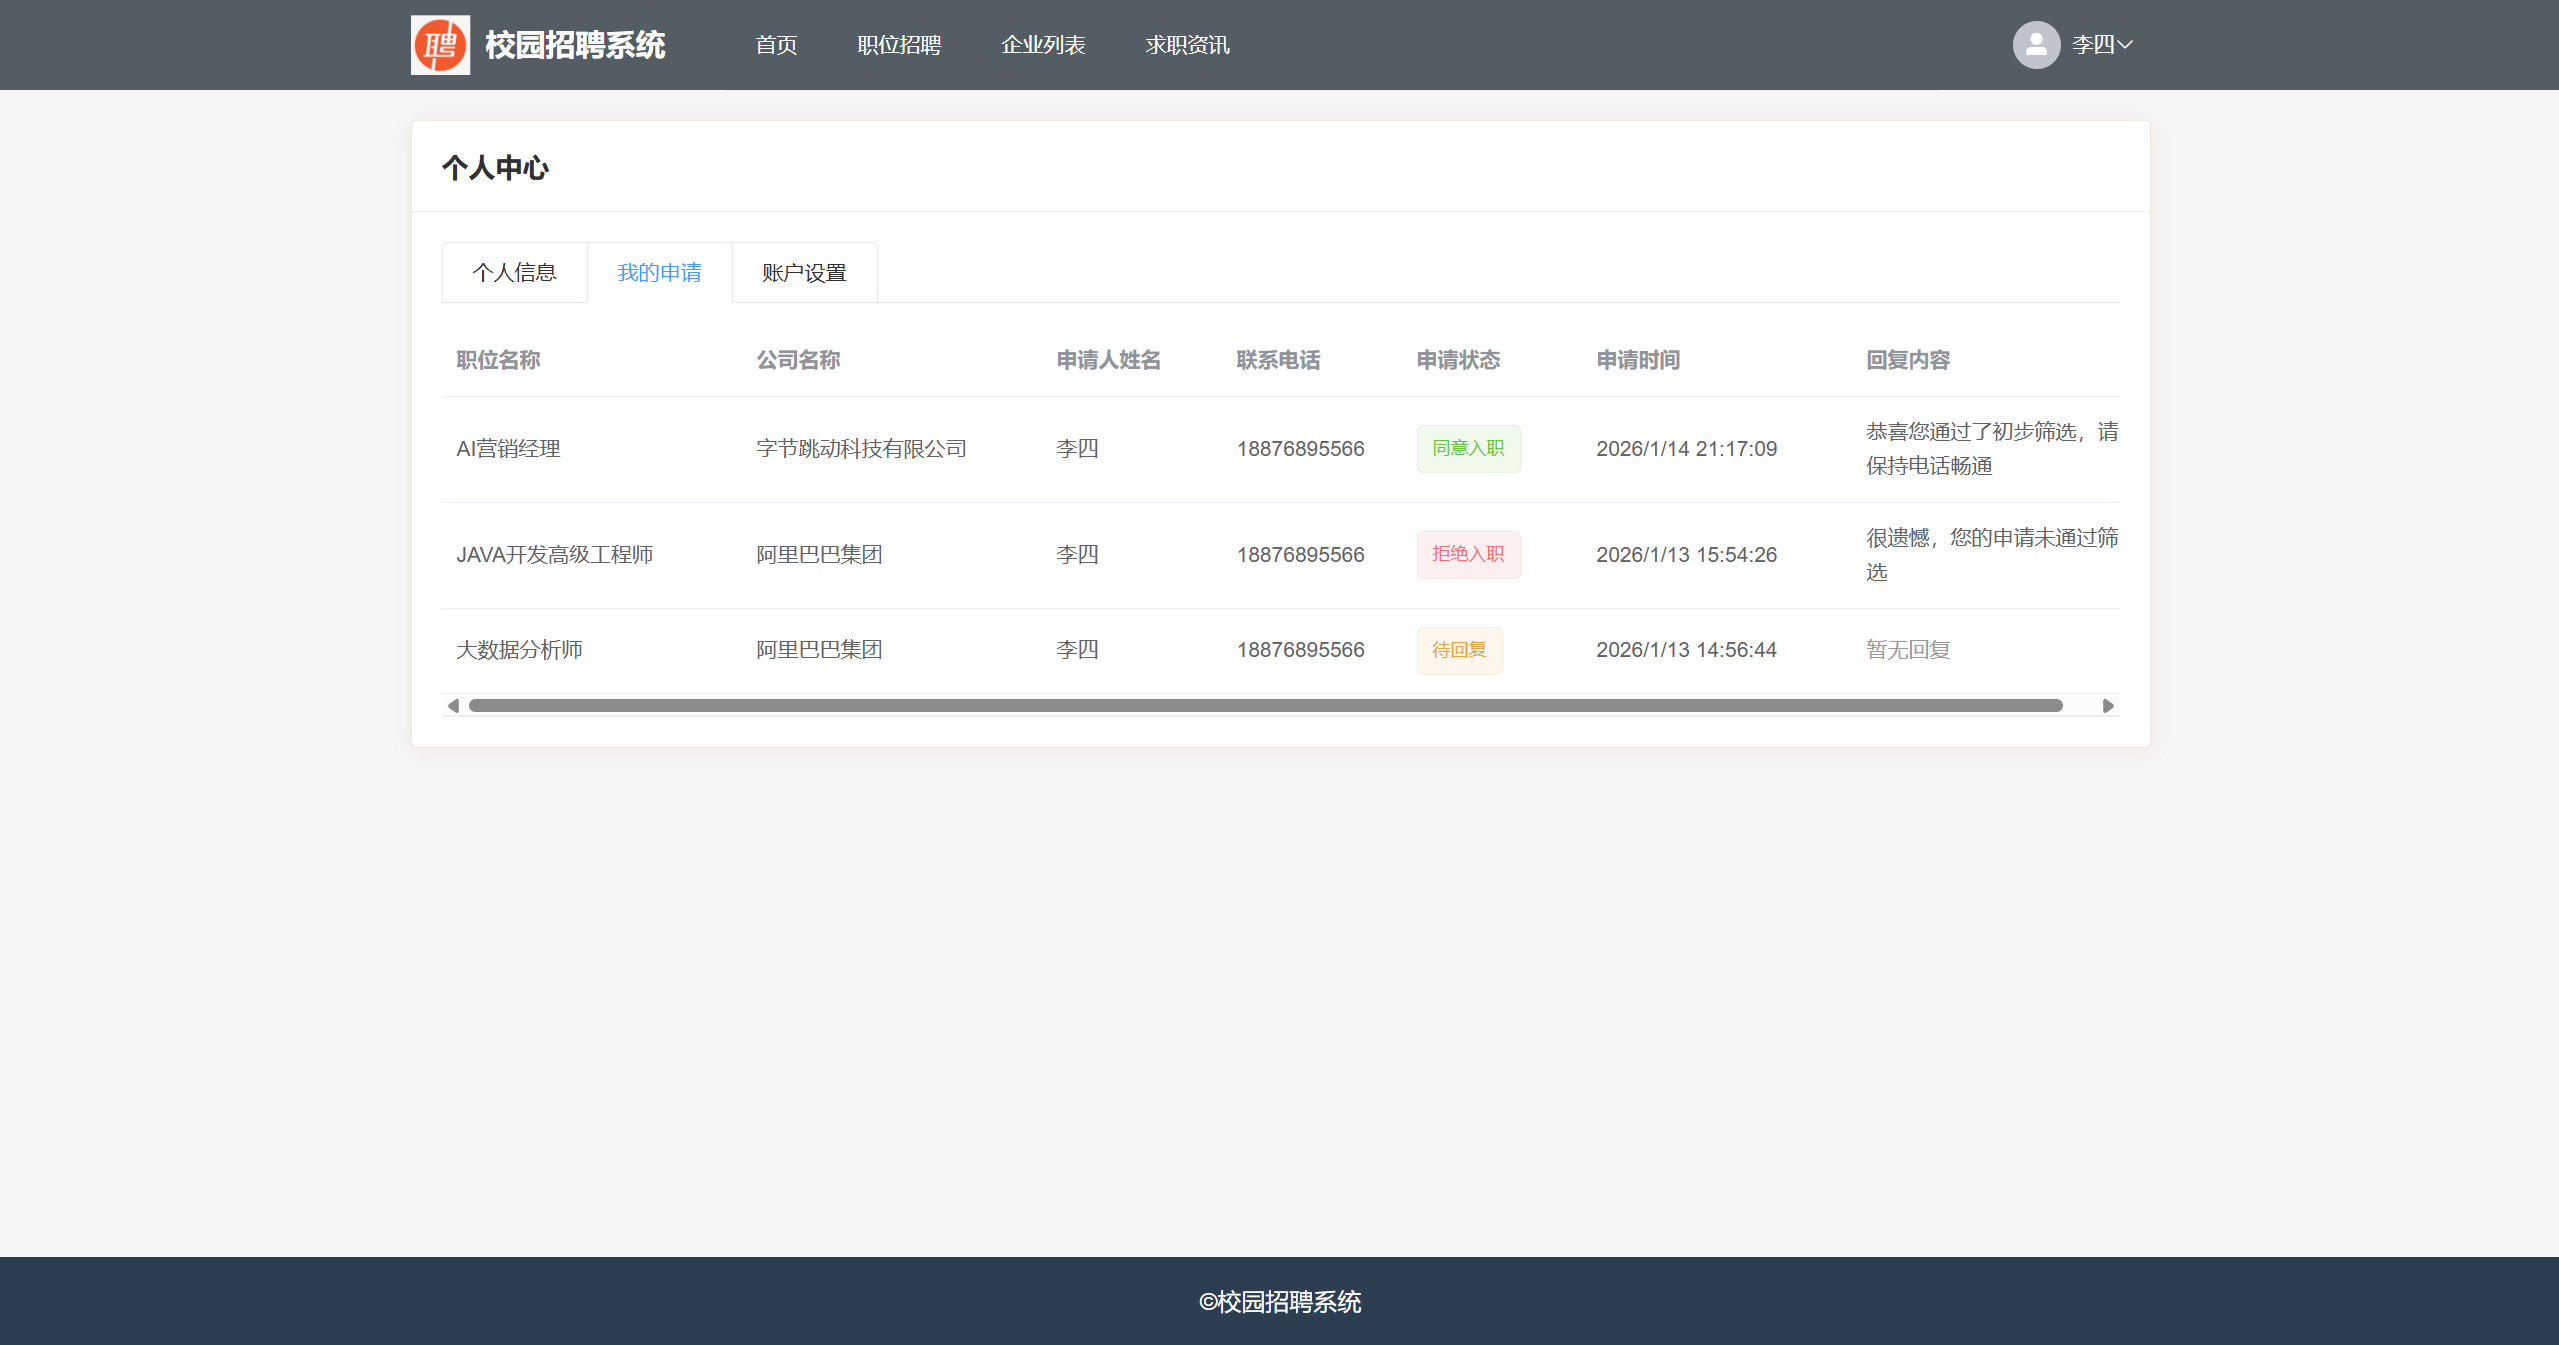
Task: Navigate to 求职资讯
Action: point(1187,45)
